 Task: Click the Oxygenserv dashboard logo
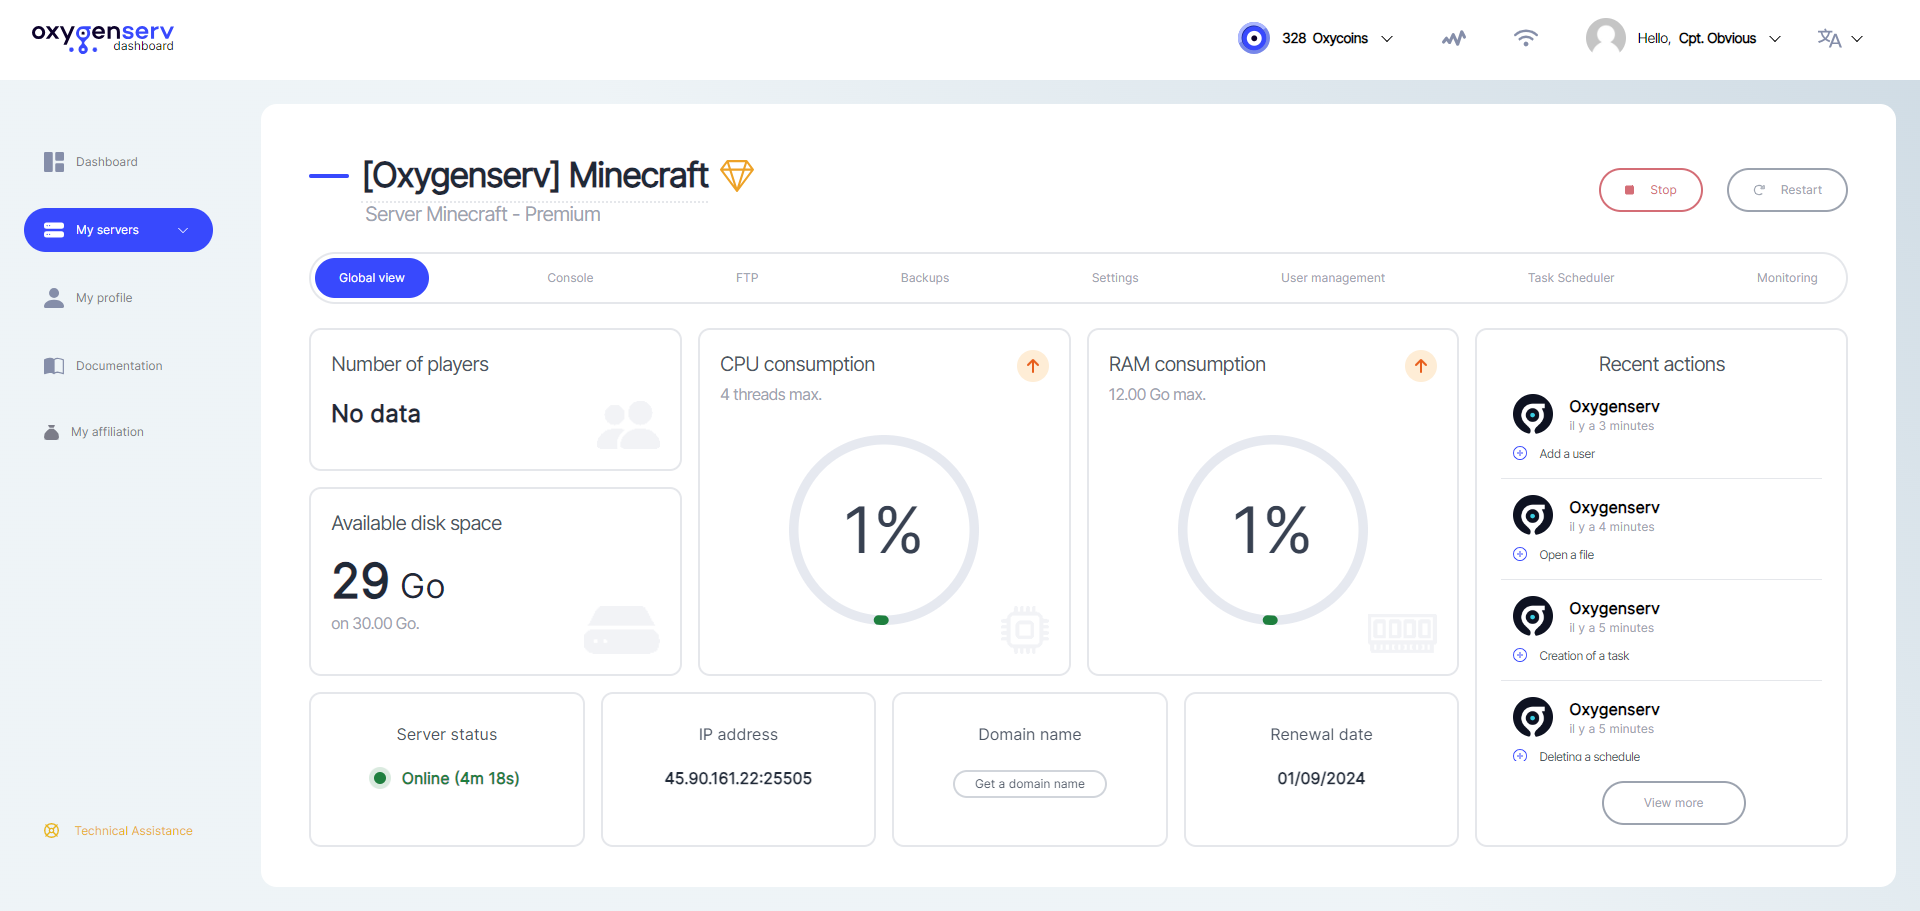(x=103, y=38)
